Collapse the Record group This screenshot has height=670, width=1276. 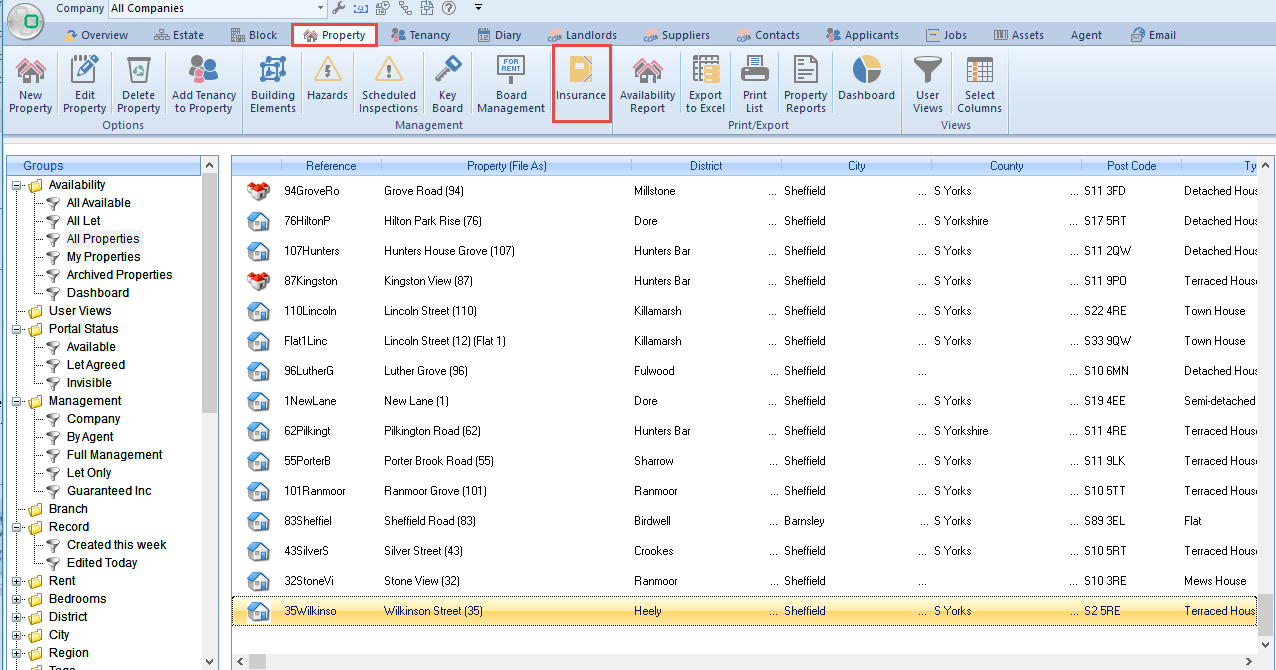click(17, 527)
